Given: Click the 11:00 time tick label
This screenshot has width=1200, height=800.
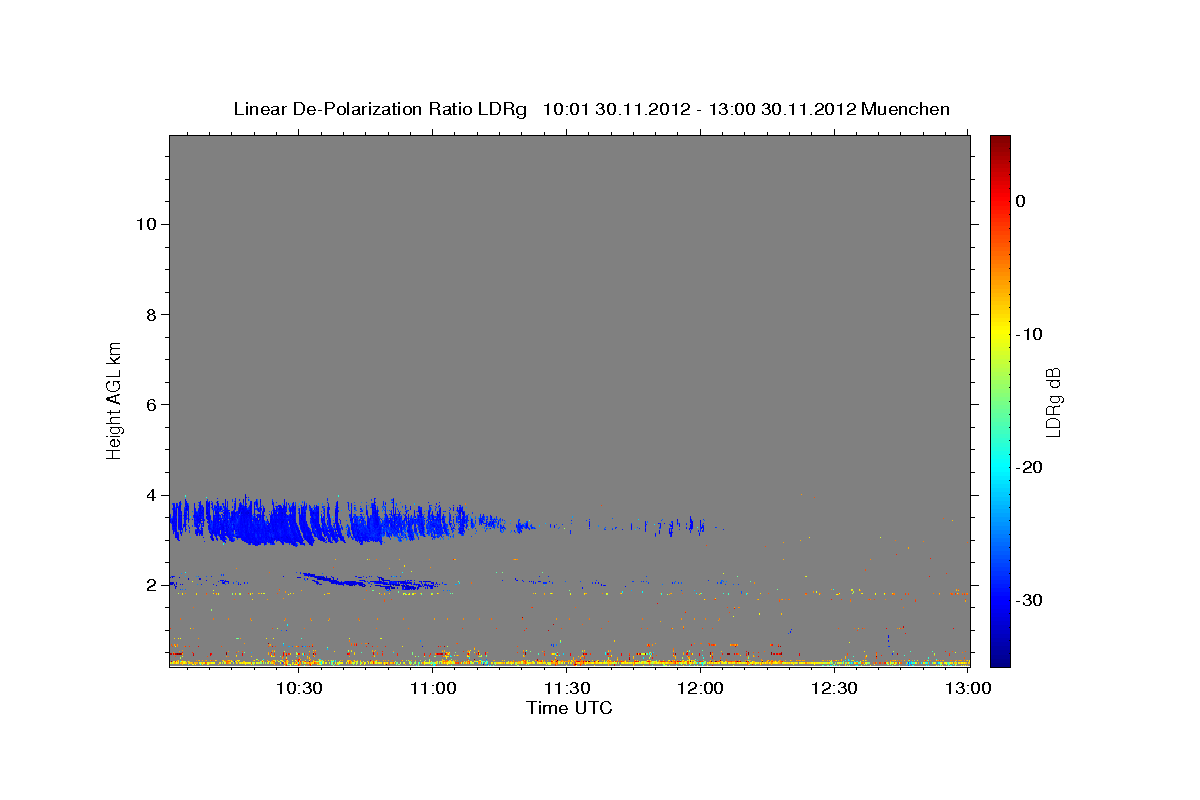Looking at the screenshot, I should point(432,688).
